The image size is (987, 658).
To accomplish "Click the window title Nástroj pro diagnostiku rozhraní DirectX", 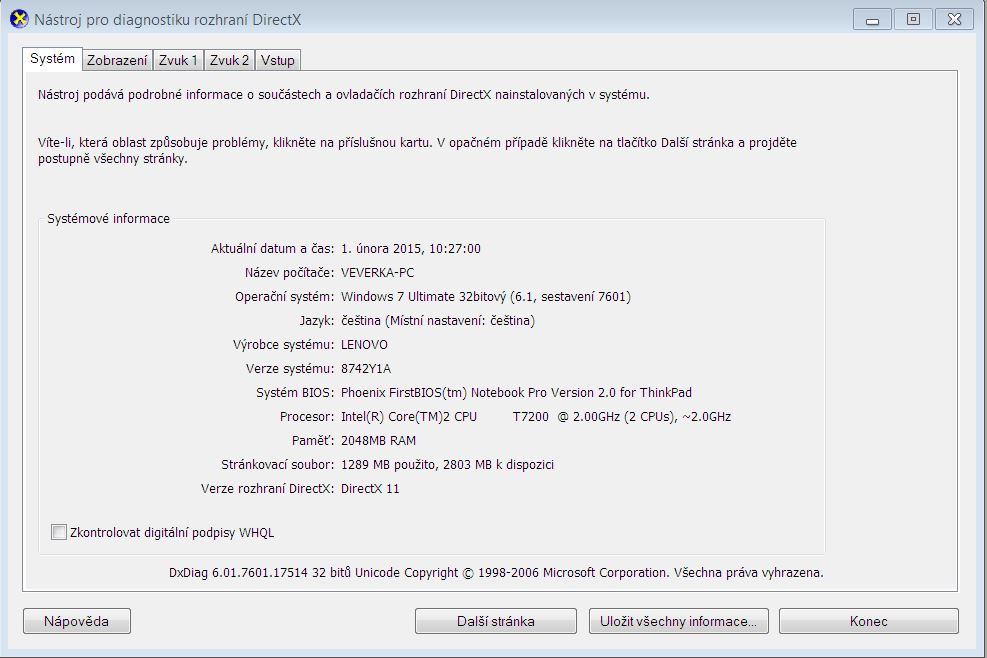I will (167, 20).
